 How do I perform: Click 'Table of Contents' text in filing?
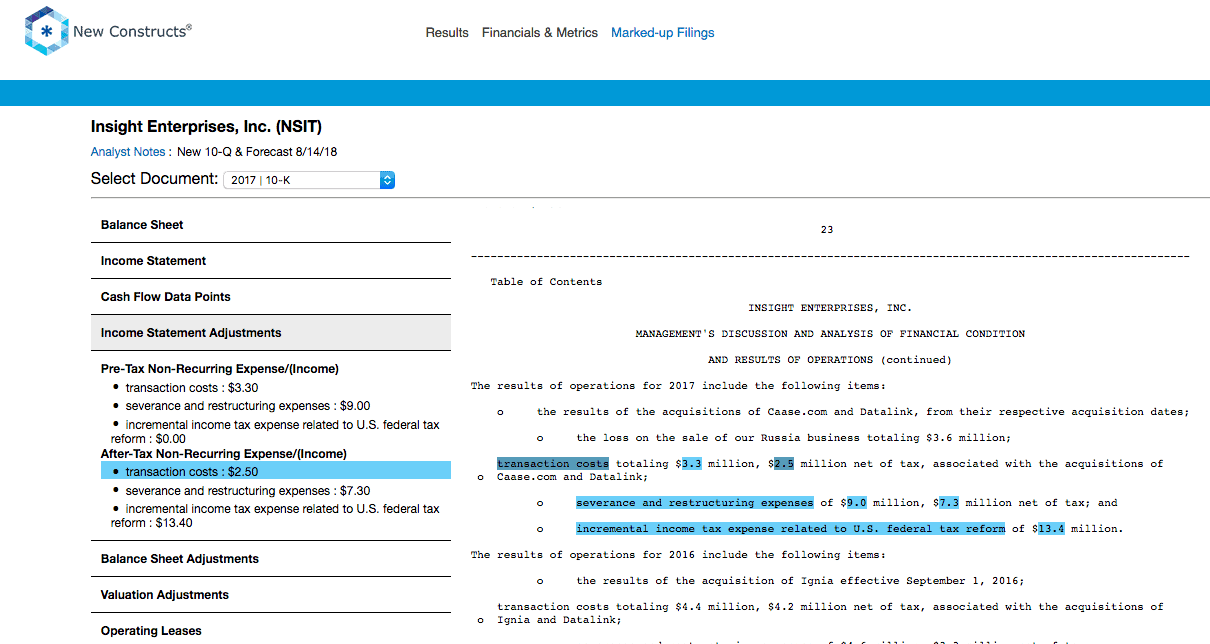(546, 282)
